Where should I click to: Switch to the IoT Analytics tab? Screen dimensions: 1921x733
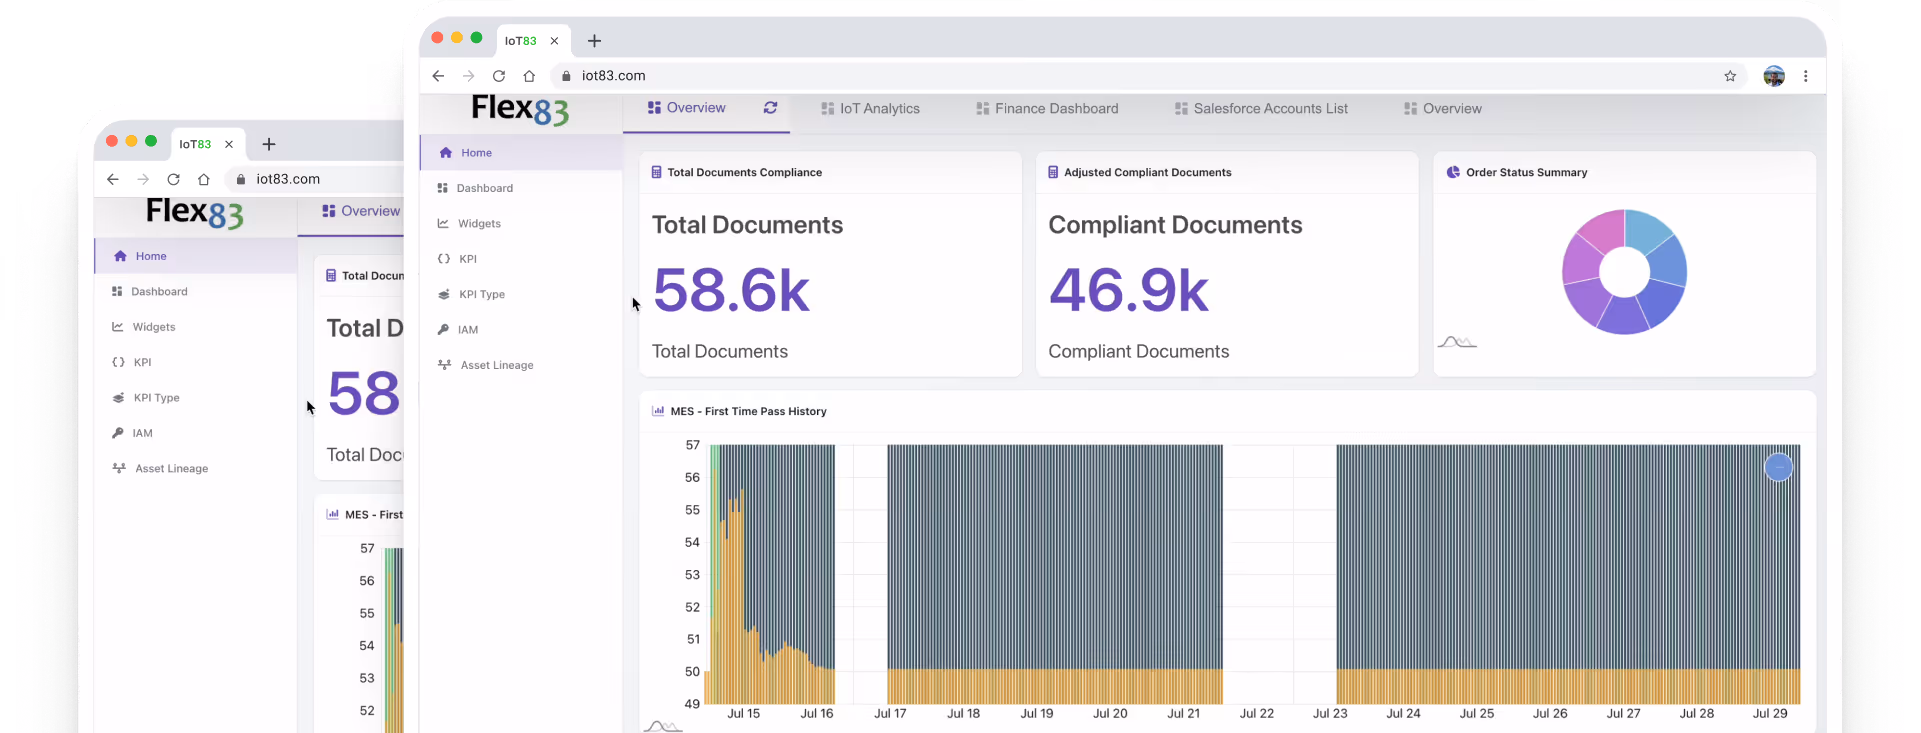click(x=870, y=109)
